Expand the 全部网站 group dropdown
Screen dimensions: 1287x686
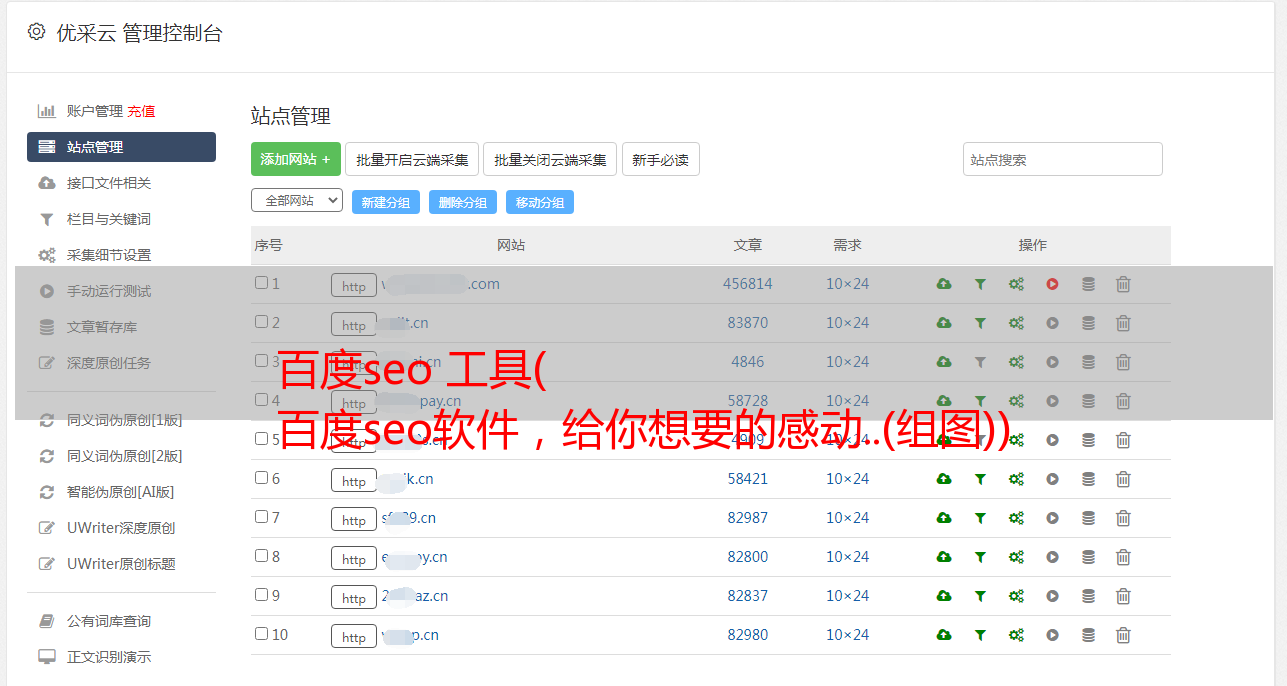(x=297, y=200)
